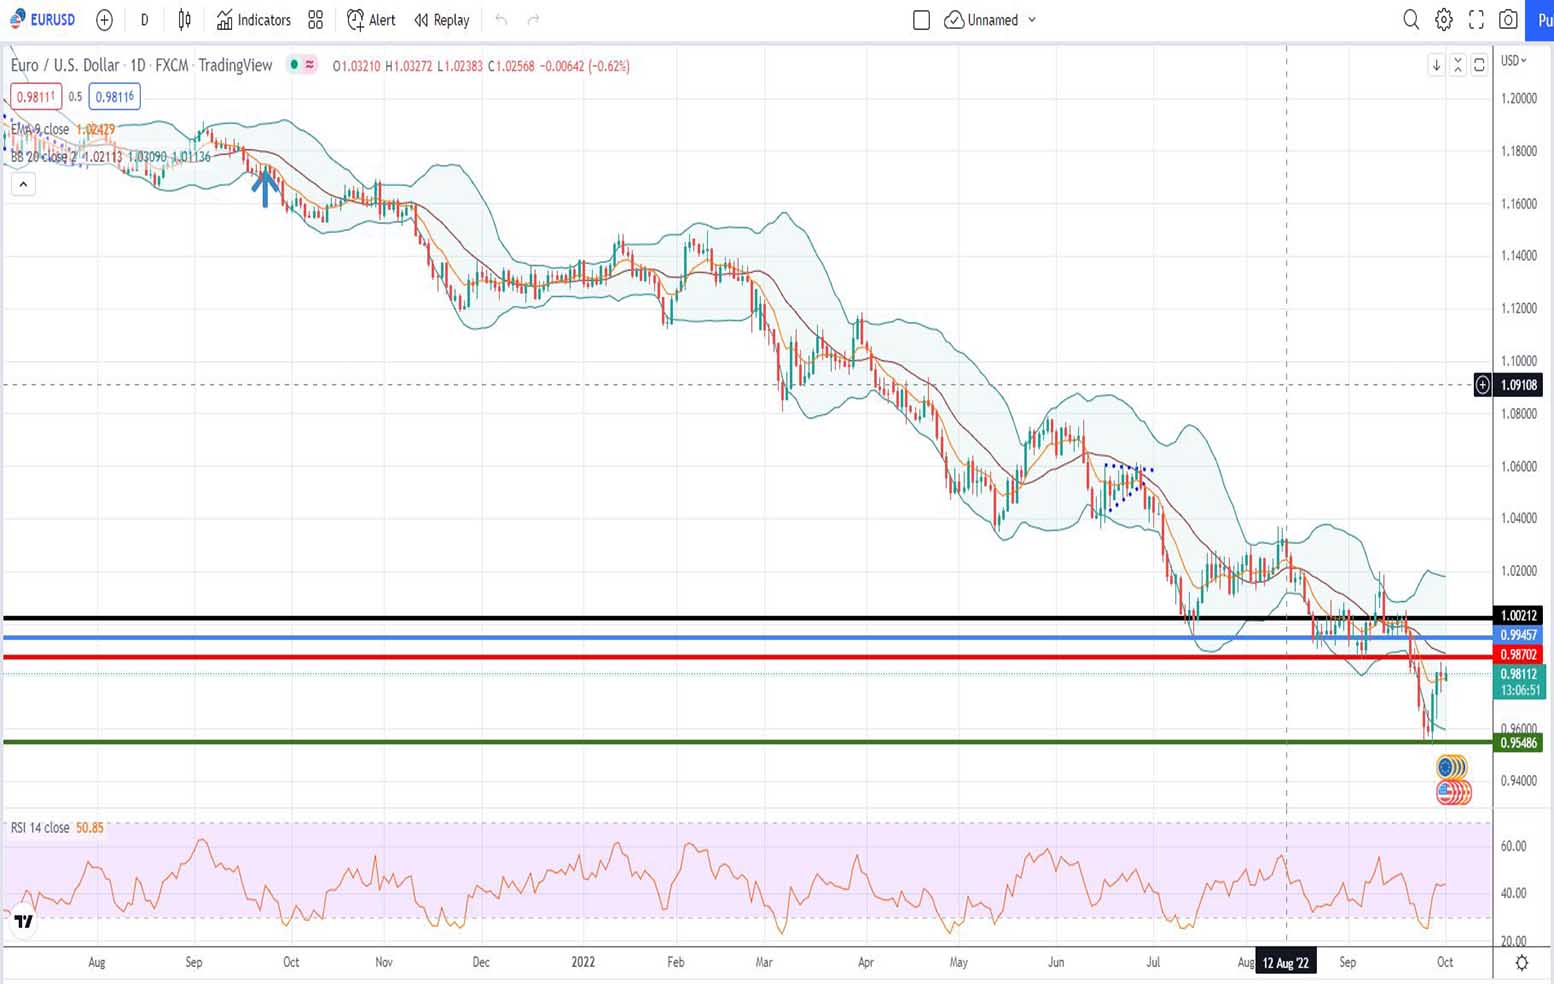
Task: Take a chart snapshot with camera icon
Action: point(1508,20)
